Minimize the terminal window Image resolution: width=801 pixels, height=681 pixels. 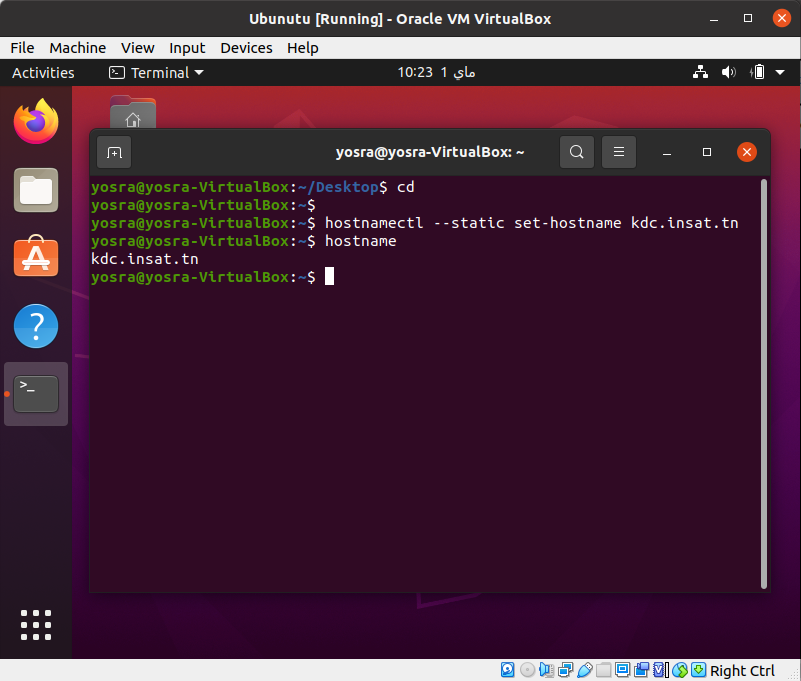(667, 152)
